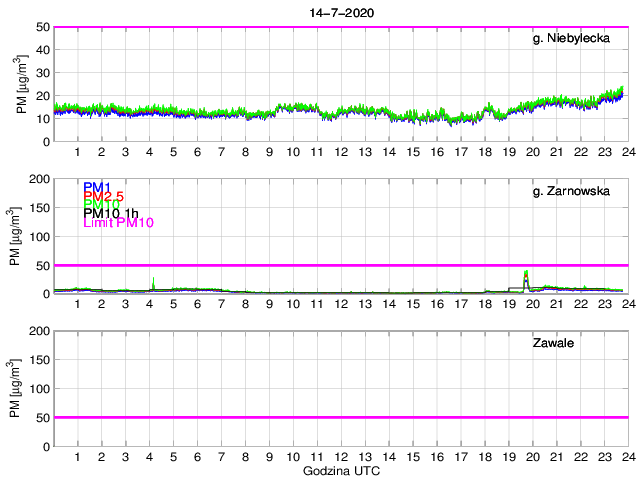Click the 50 y-tick on the Niebylecka plot
The image size is (640, 480).
tap(39, 27)
